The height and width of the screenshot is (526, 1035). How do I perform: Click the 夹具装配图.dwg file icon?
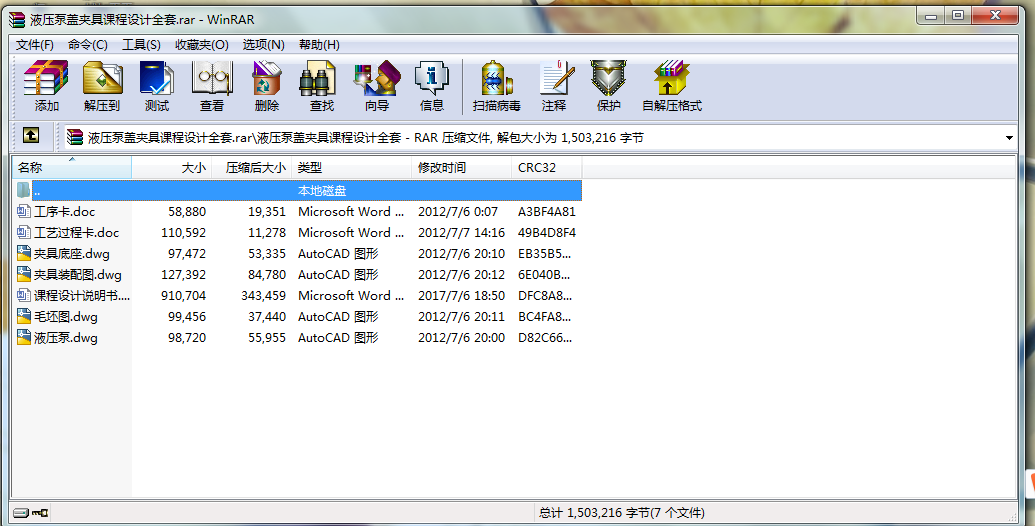[24, 275]
